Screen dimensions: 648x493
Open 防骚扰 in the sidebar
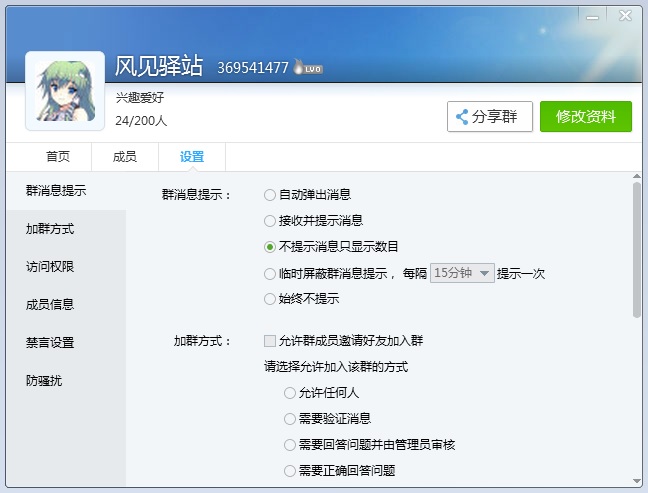coord(66,381)
